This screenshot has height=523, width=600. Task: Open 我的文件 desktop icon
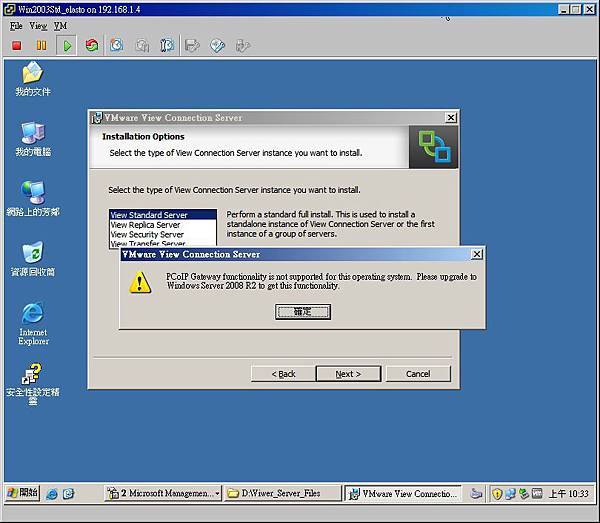33,79
